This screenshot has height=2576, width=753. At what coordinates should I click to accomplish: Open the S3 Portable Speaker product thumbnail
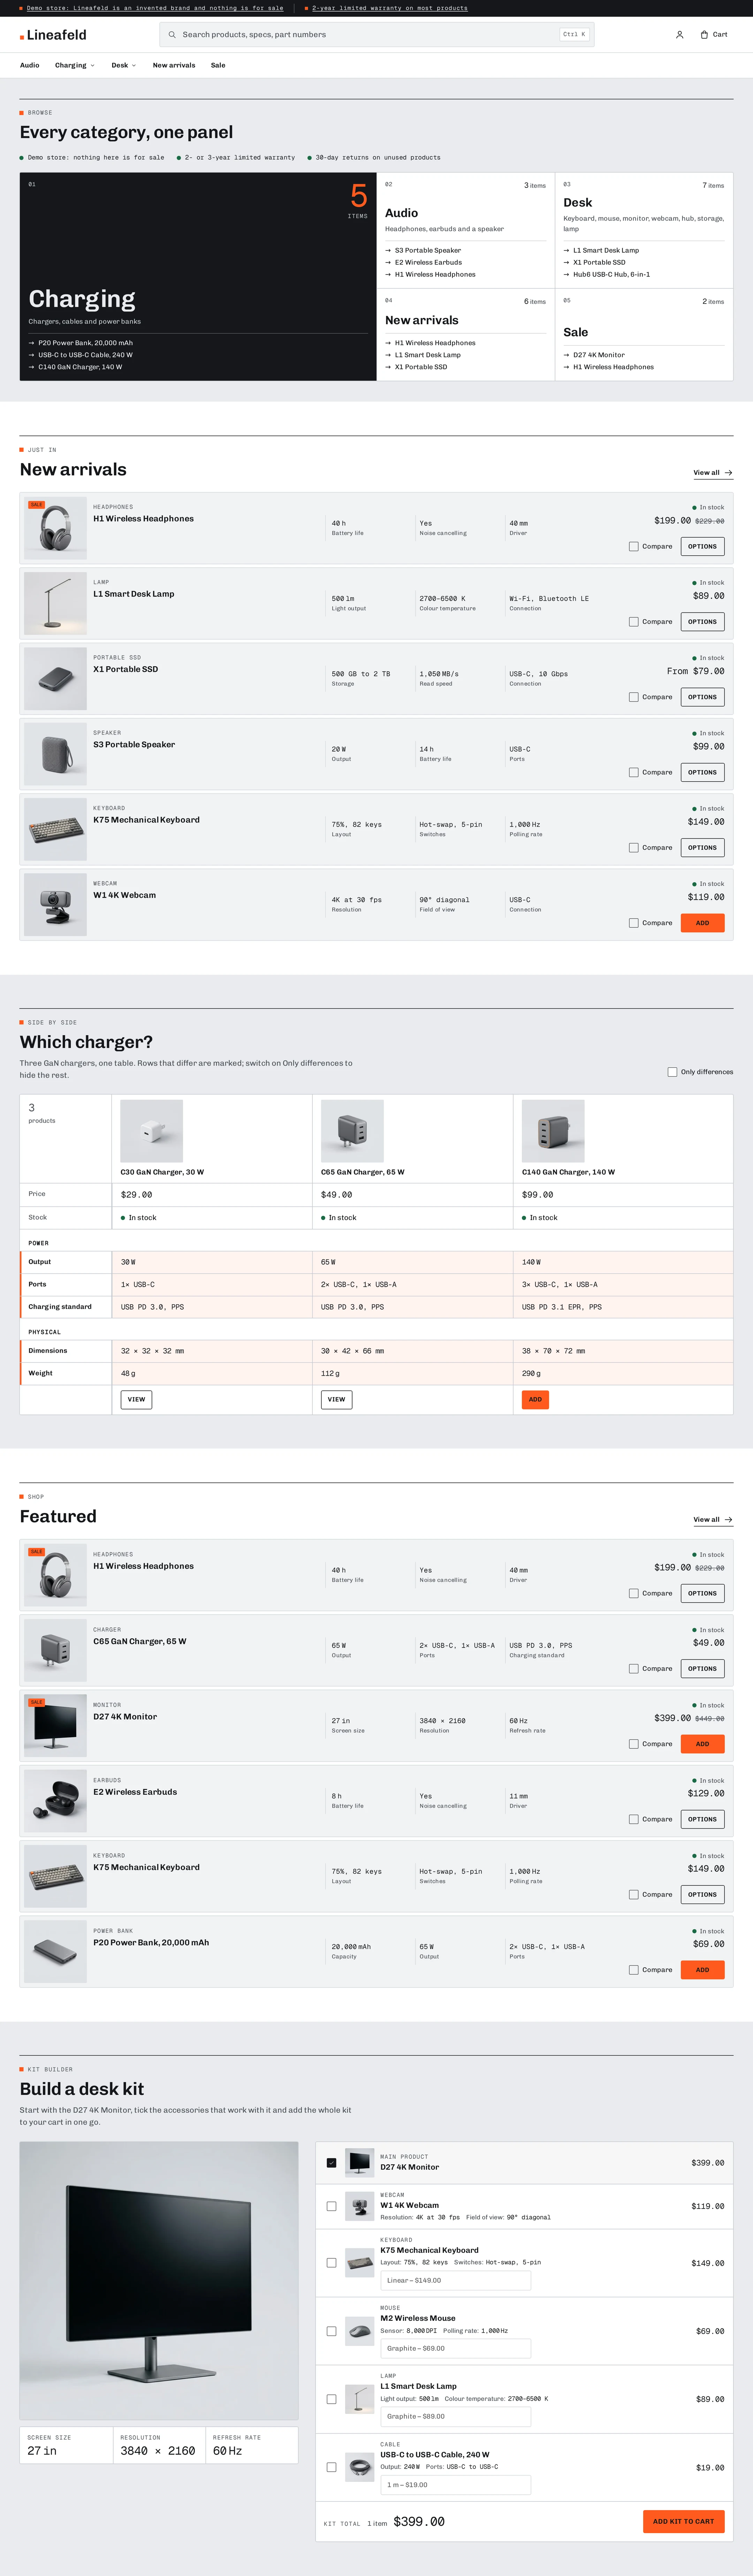coord(55,754)
